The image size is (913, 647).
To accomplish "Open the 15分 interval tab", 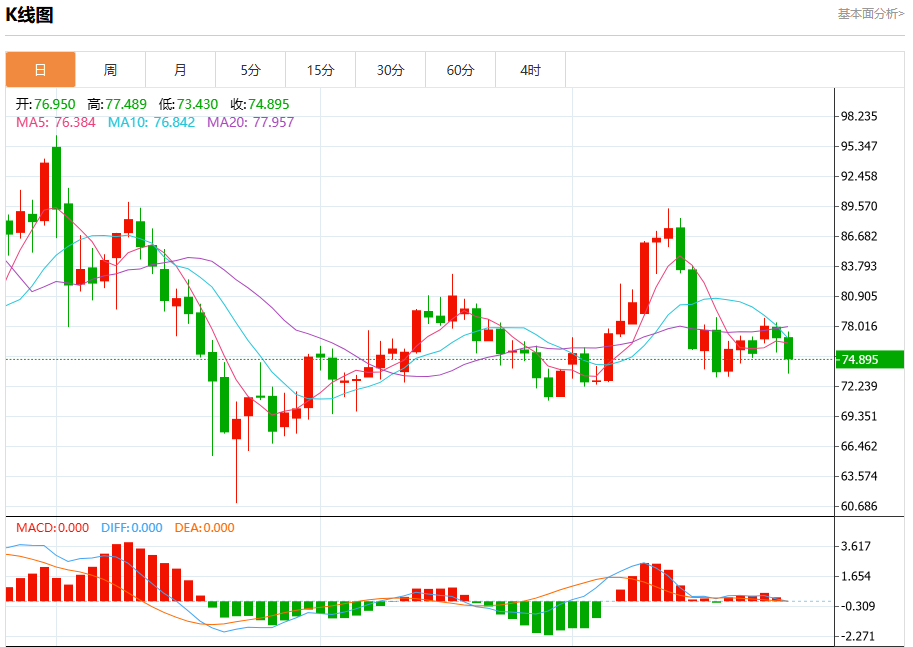I will click(320, 70).
